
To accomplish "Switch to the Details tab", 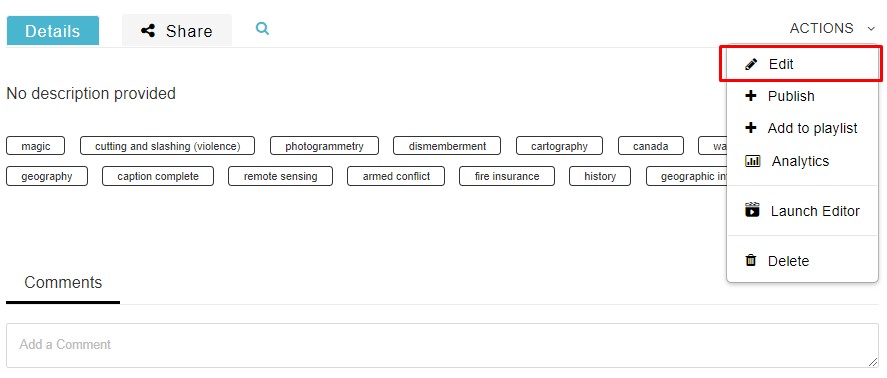I will coord(53,31).
